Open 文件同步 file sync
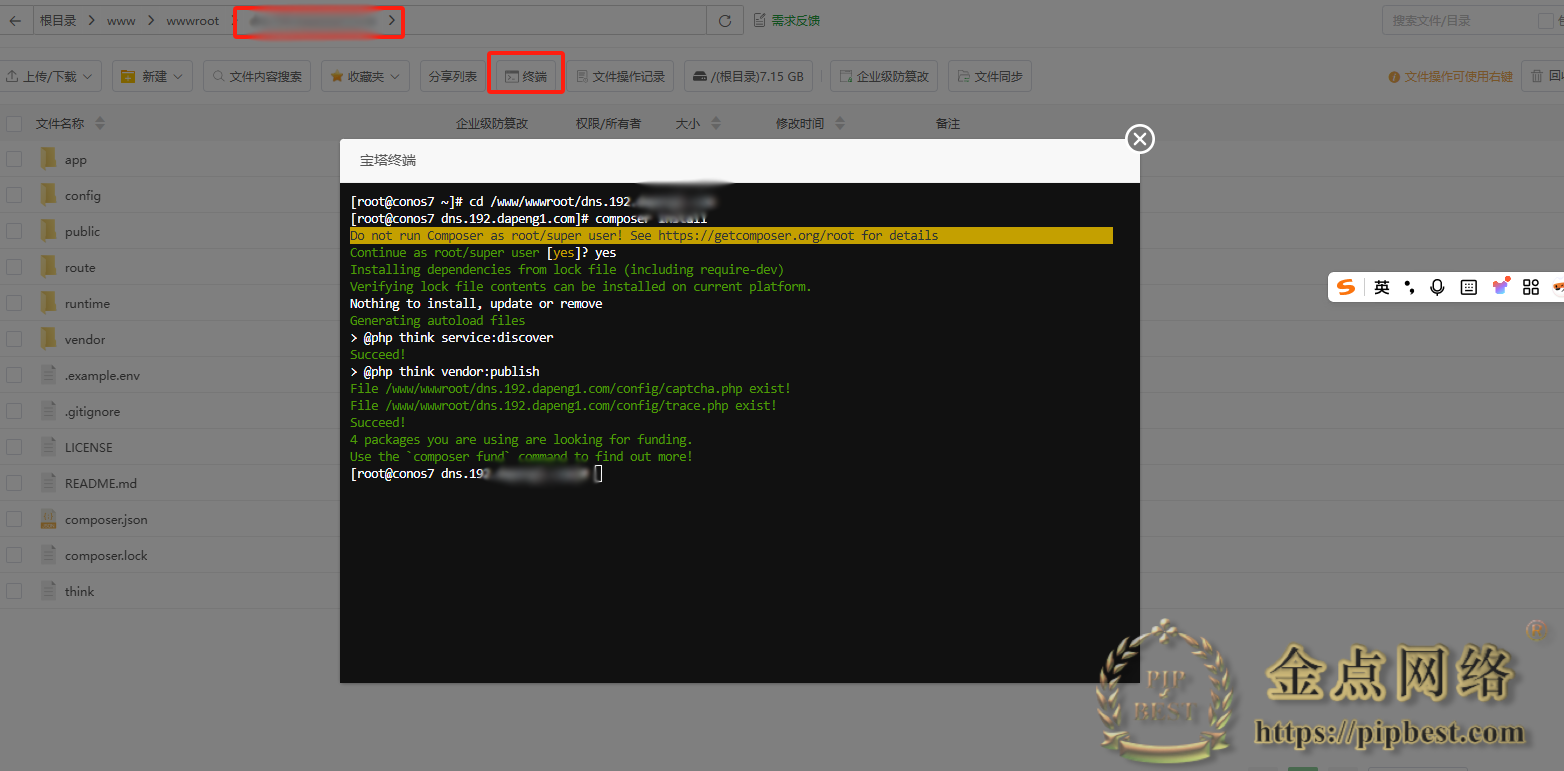 [989, 75]
